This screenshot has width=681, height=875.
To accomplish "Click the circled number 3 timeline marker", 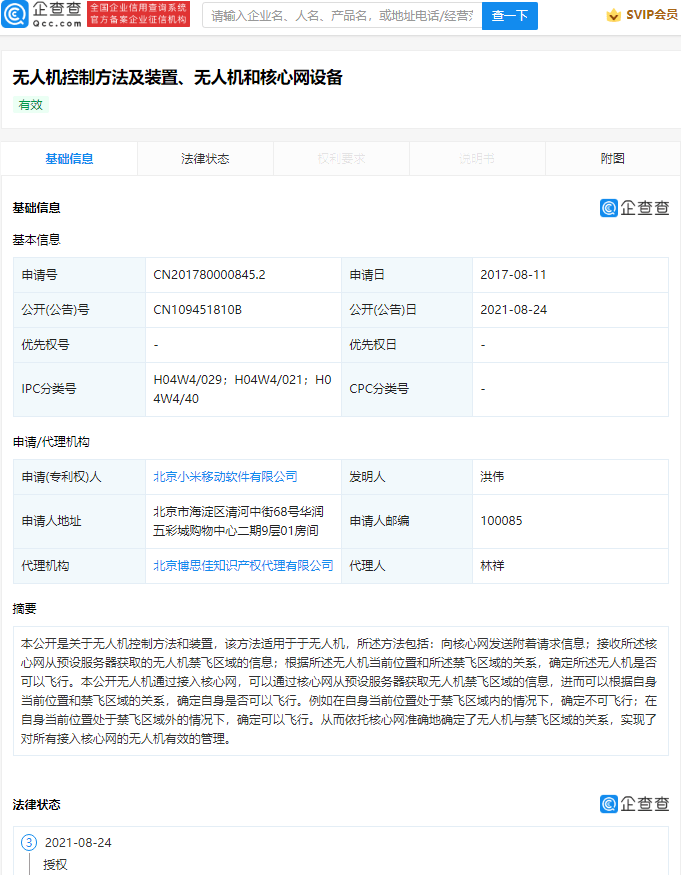I will click(29, 842).
